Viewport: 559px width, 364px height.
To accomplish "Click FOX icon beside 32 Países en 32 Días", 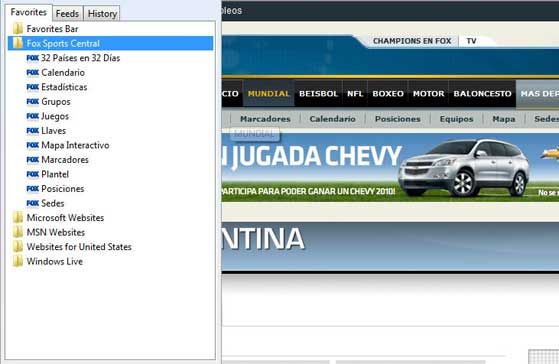I will click(x=32, y=58).
